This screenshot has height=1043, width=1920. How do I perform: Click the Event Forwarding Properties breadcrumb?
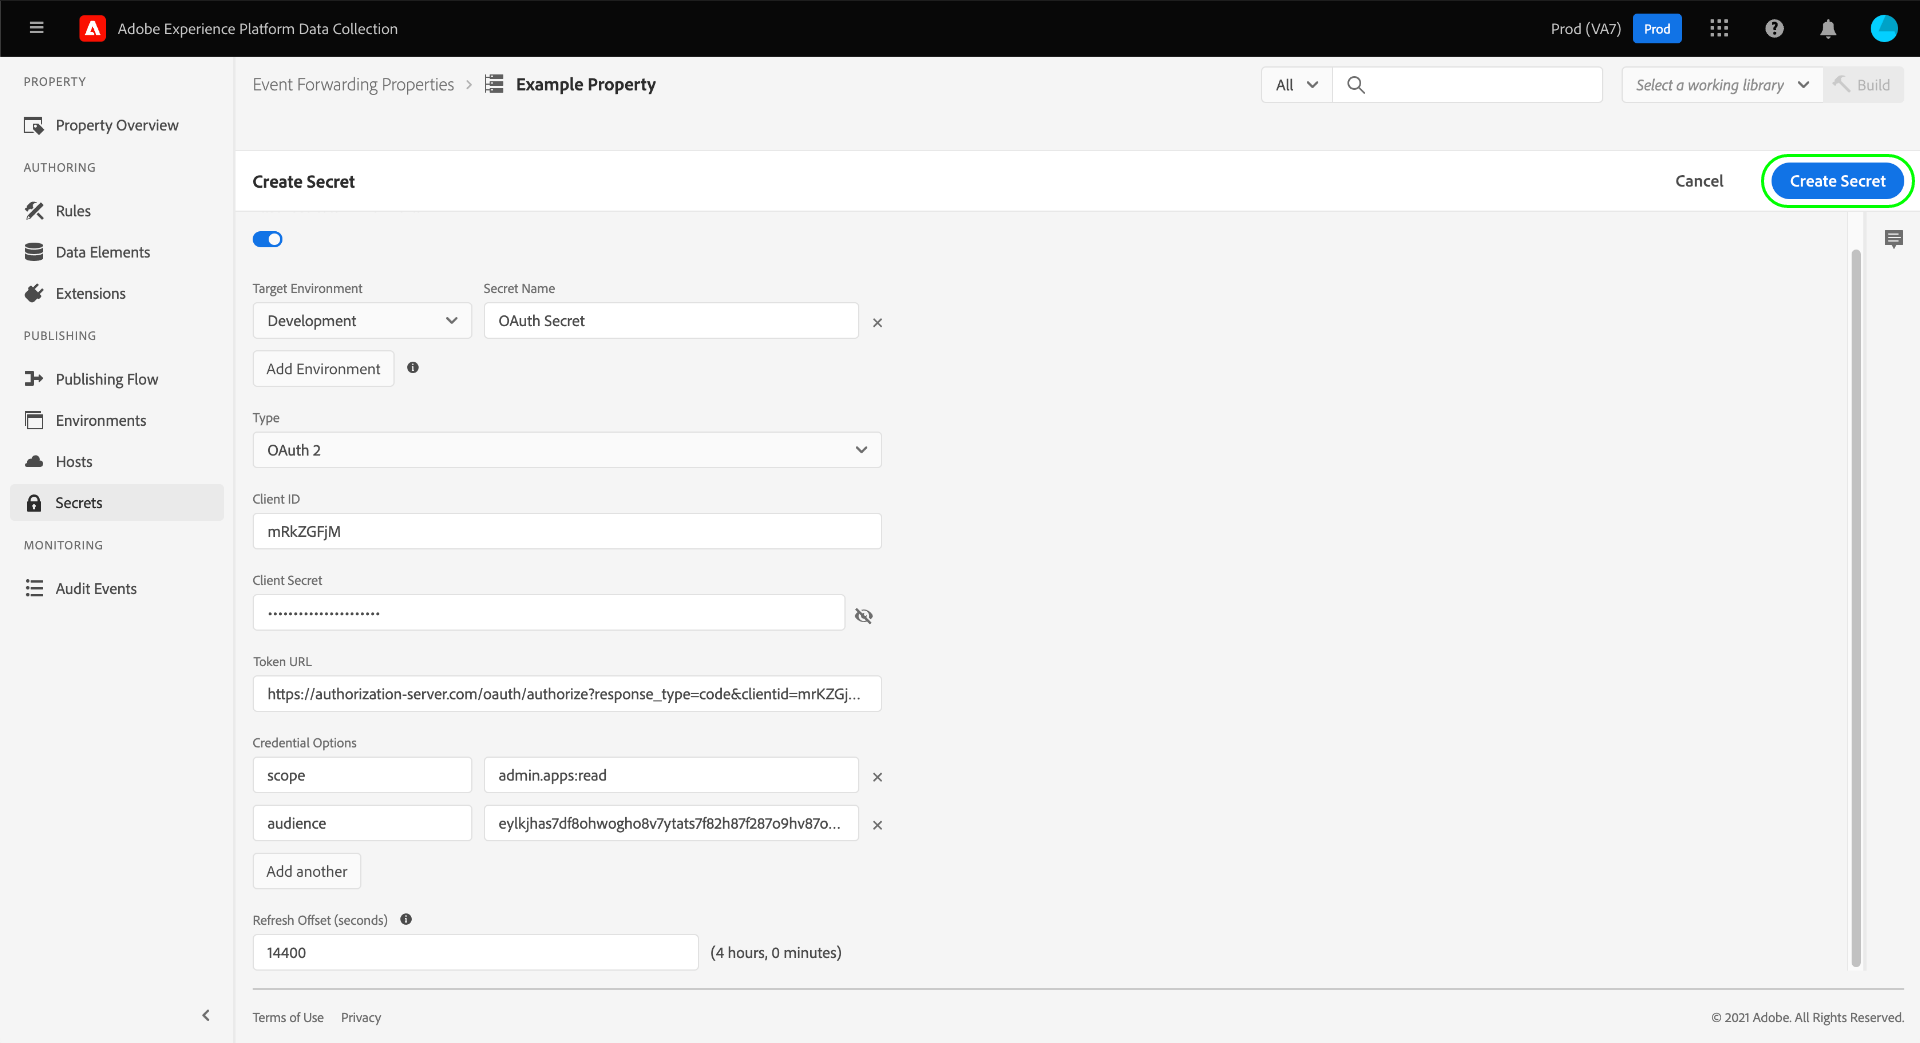353,84
